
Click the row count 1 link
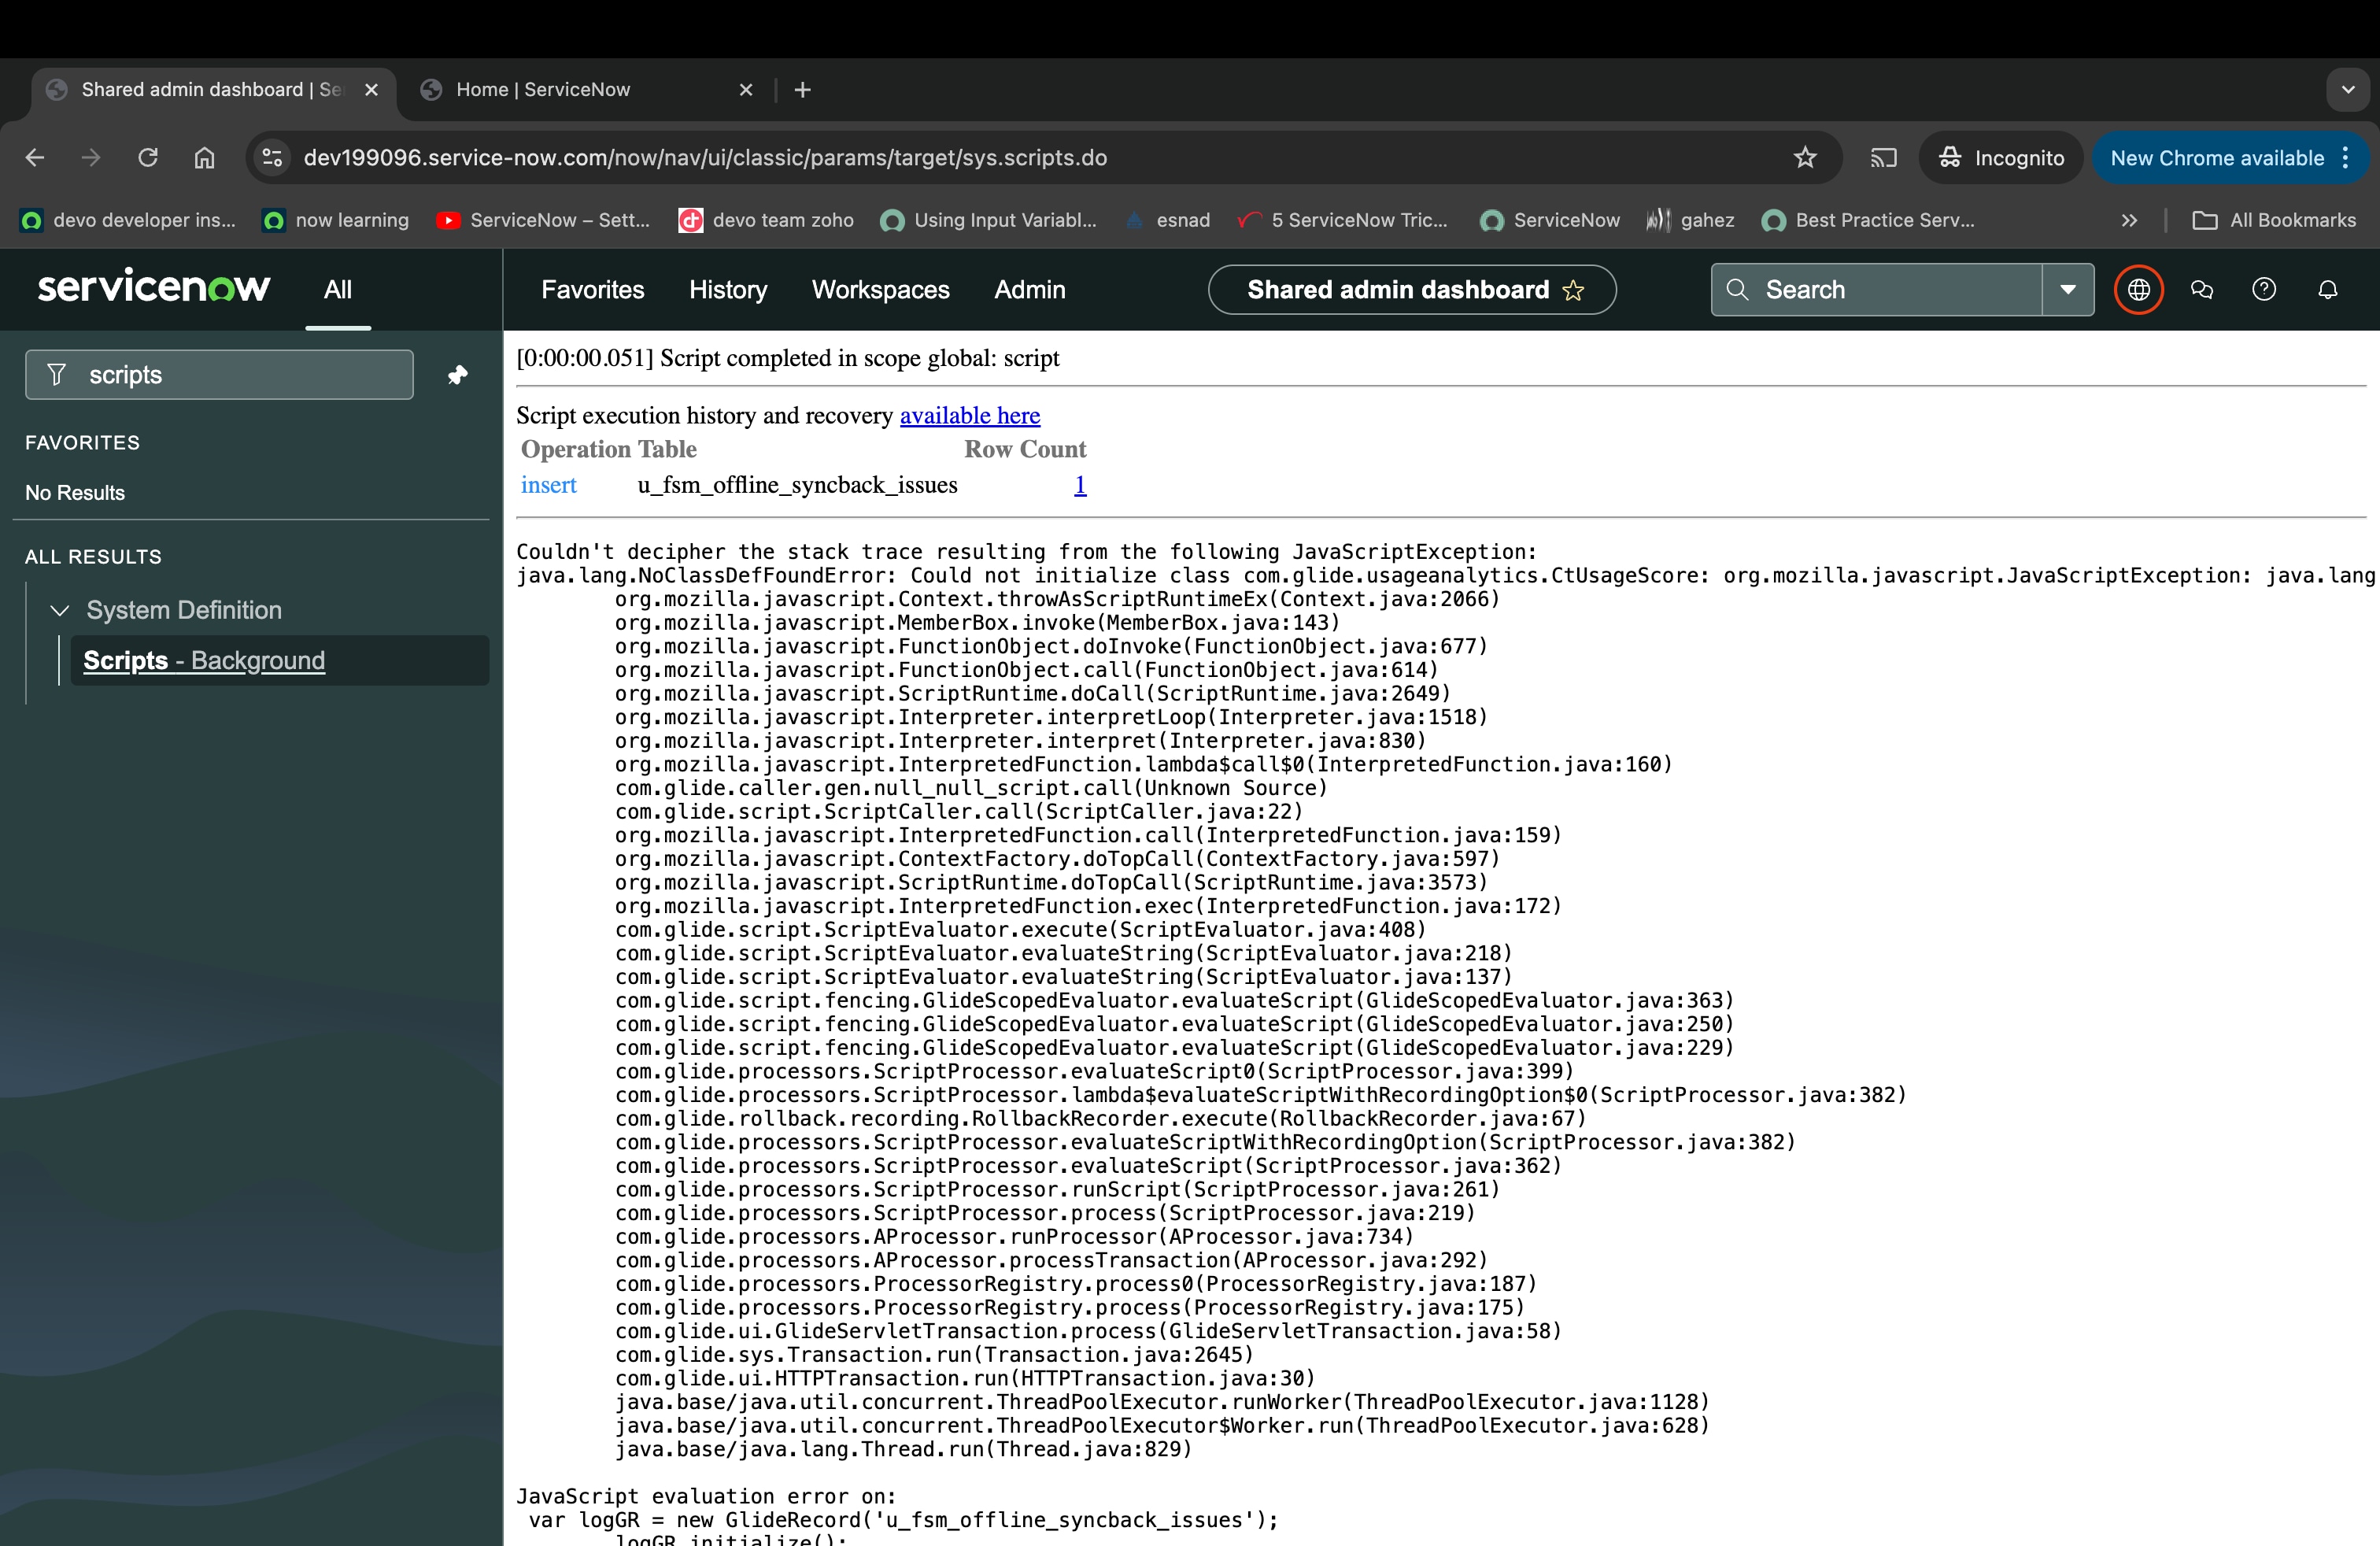click(1080, 485)
